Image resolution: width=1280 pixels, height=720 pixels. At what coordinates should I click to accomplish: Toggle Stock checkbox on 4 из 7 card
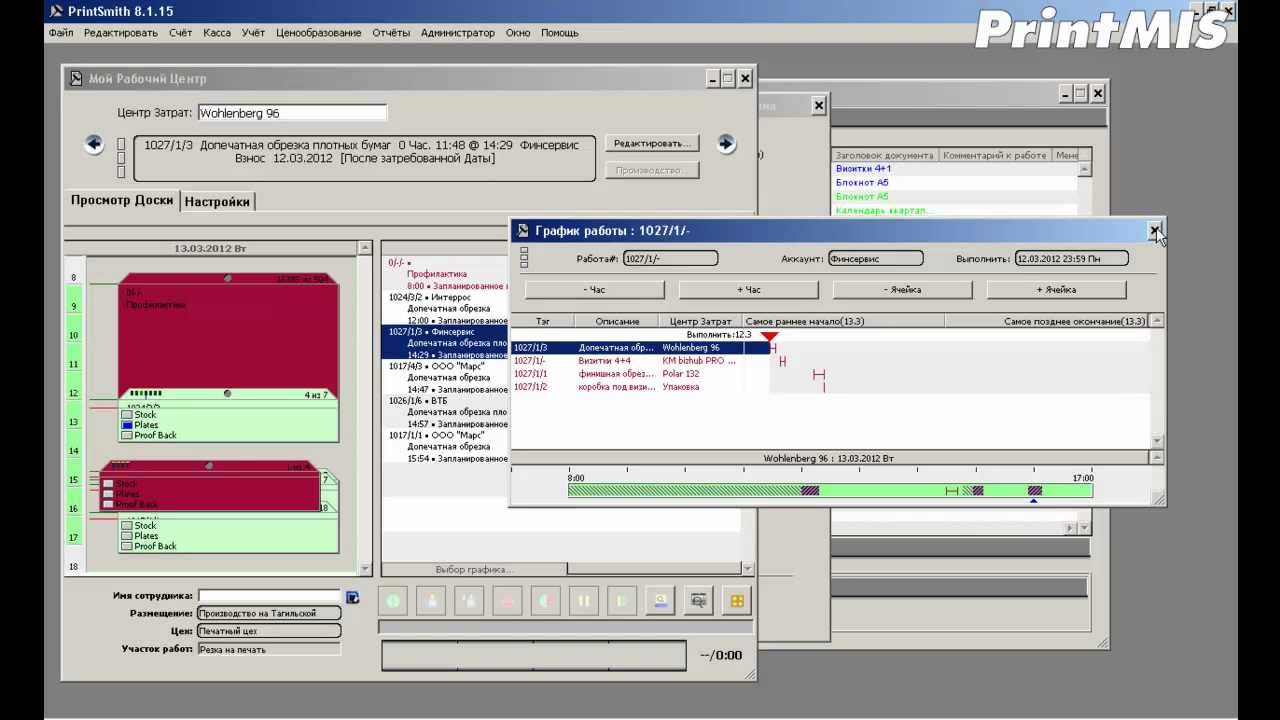coord(126,414)
